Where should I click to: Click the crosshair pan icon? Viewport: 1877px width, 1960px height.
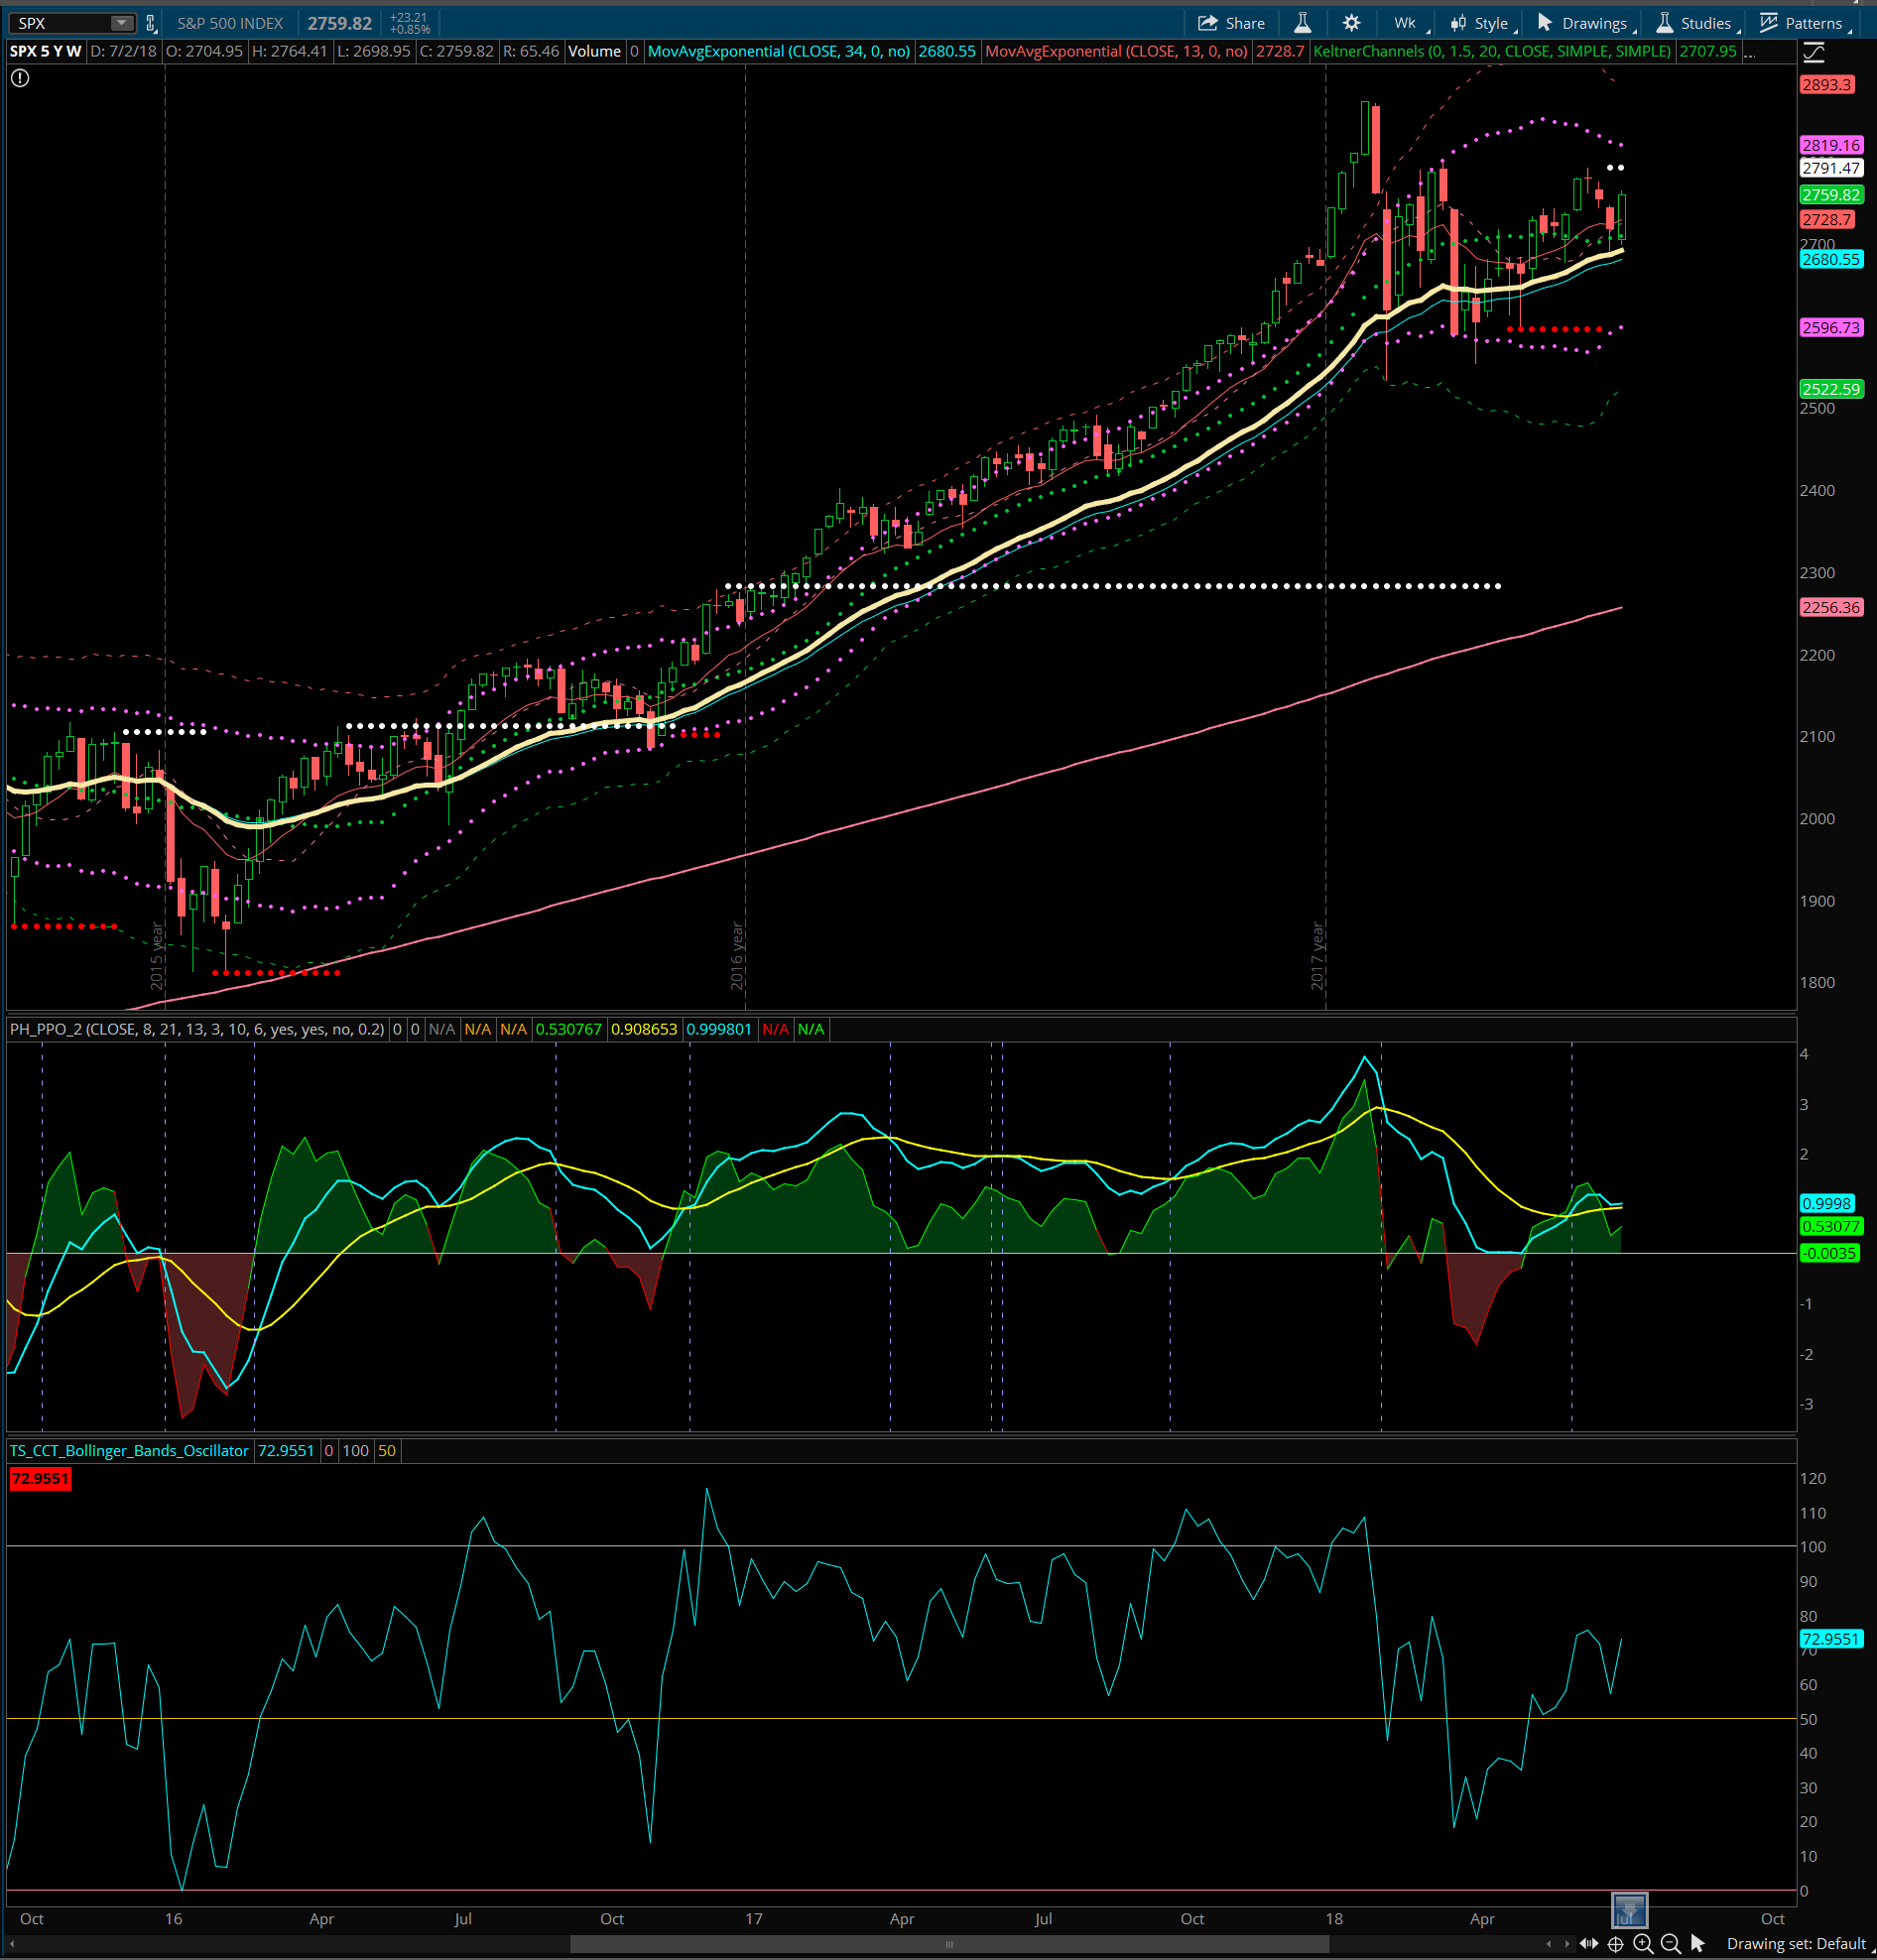point(1615,1944)
